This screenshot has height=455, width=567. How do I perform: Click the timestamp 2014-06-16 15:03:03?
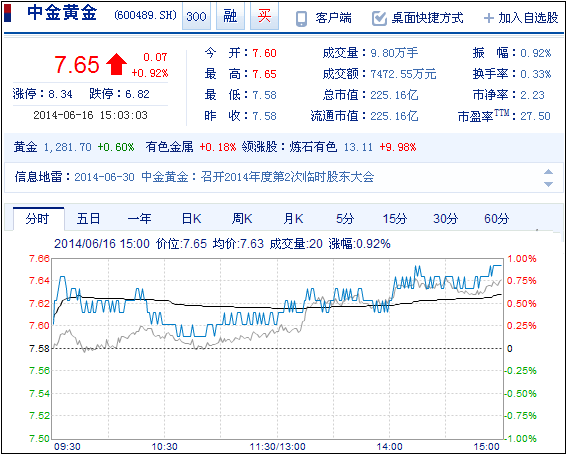90,115
